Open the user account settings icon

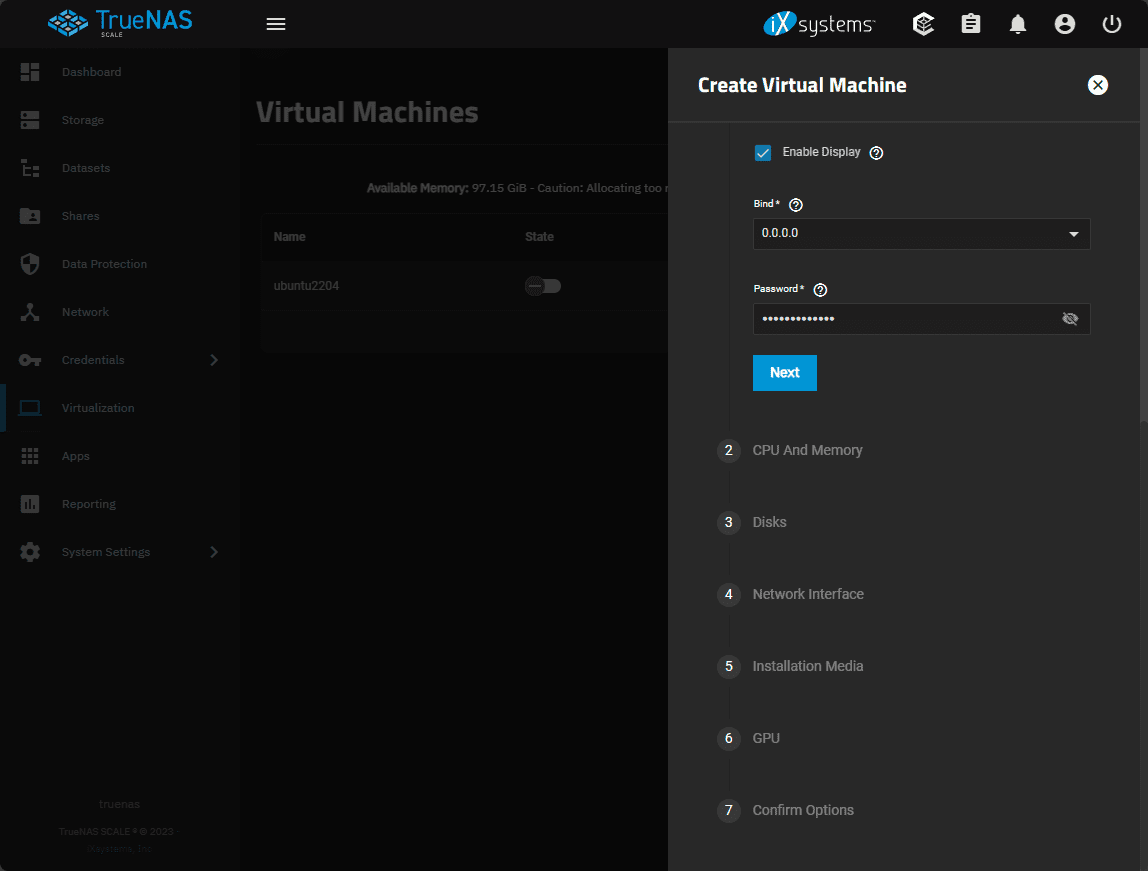1065,24
